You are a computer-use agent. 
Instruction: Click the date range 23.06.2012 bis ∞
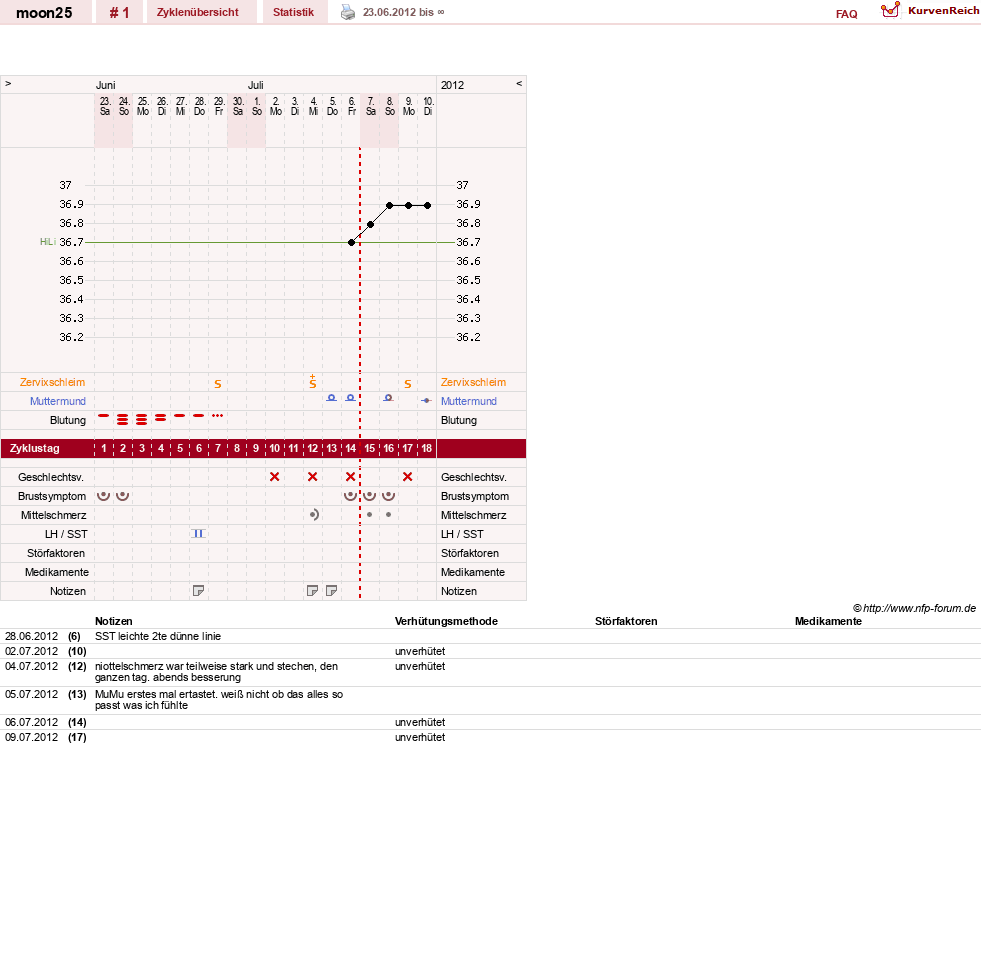coord(404,12)
